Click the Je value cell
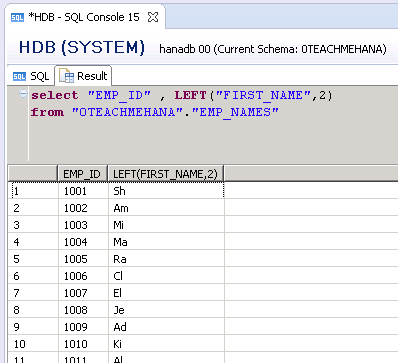 click(166, 310)
